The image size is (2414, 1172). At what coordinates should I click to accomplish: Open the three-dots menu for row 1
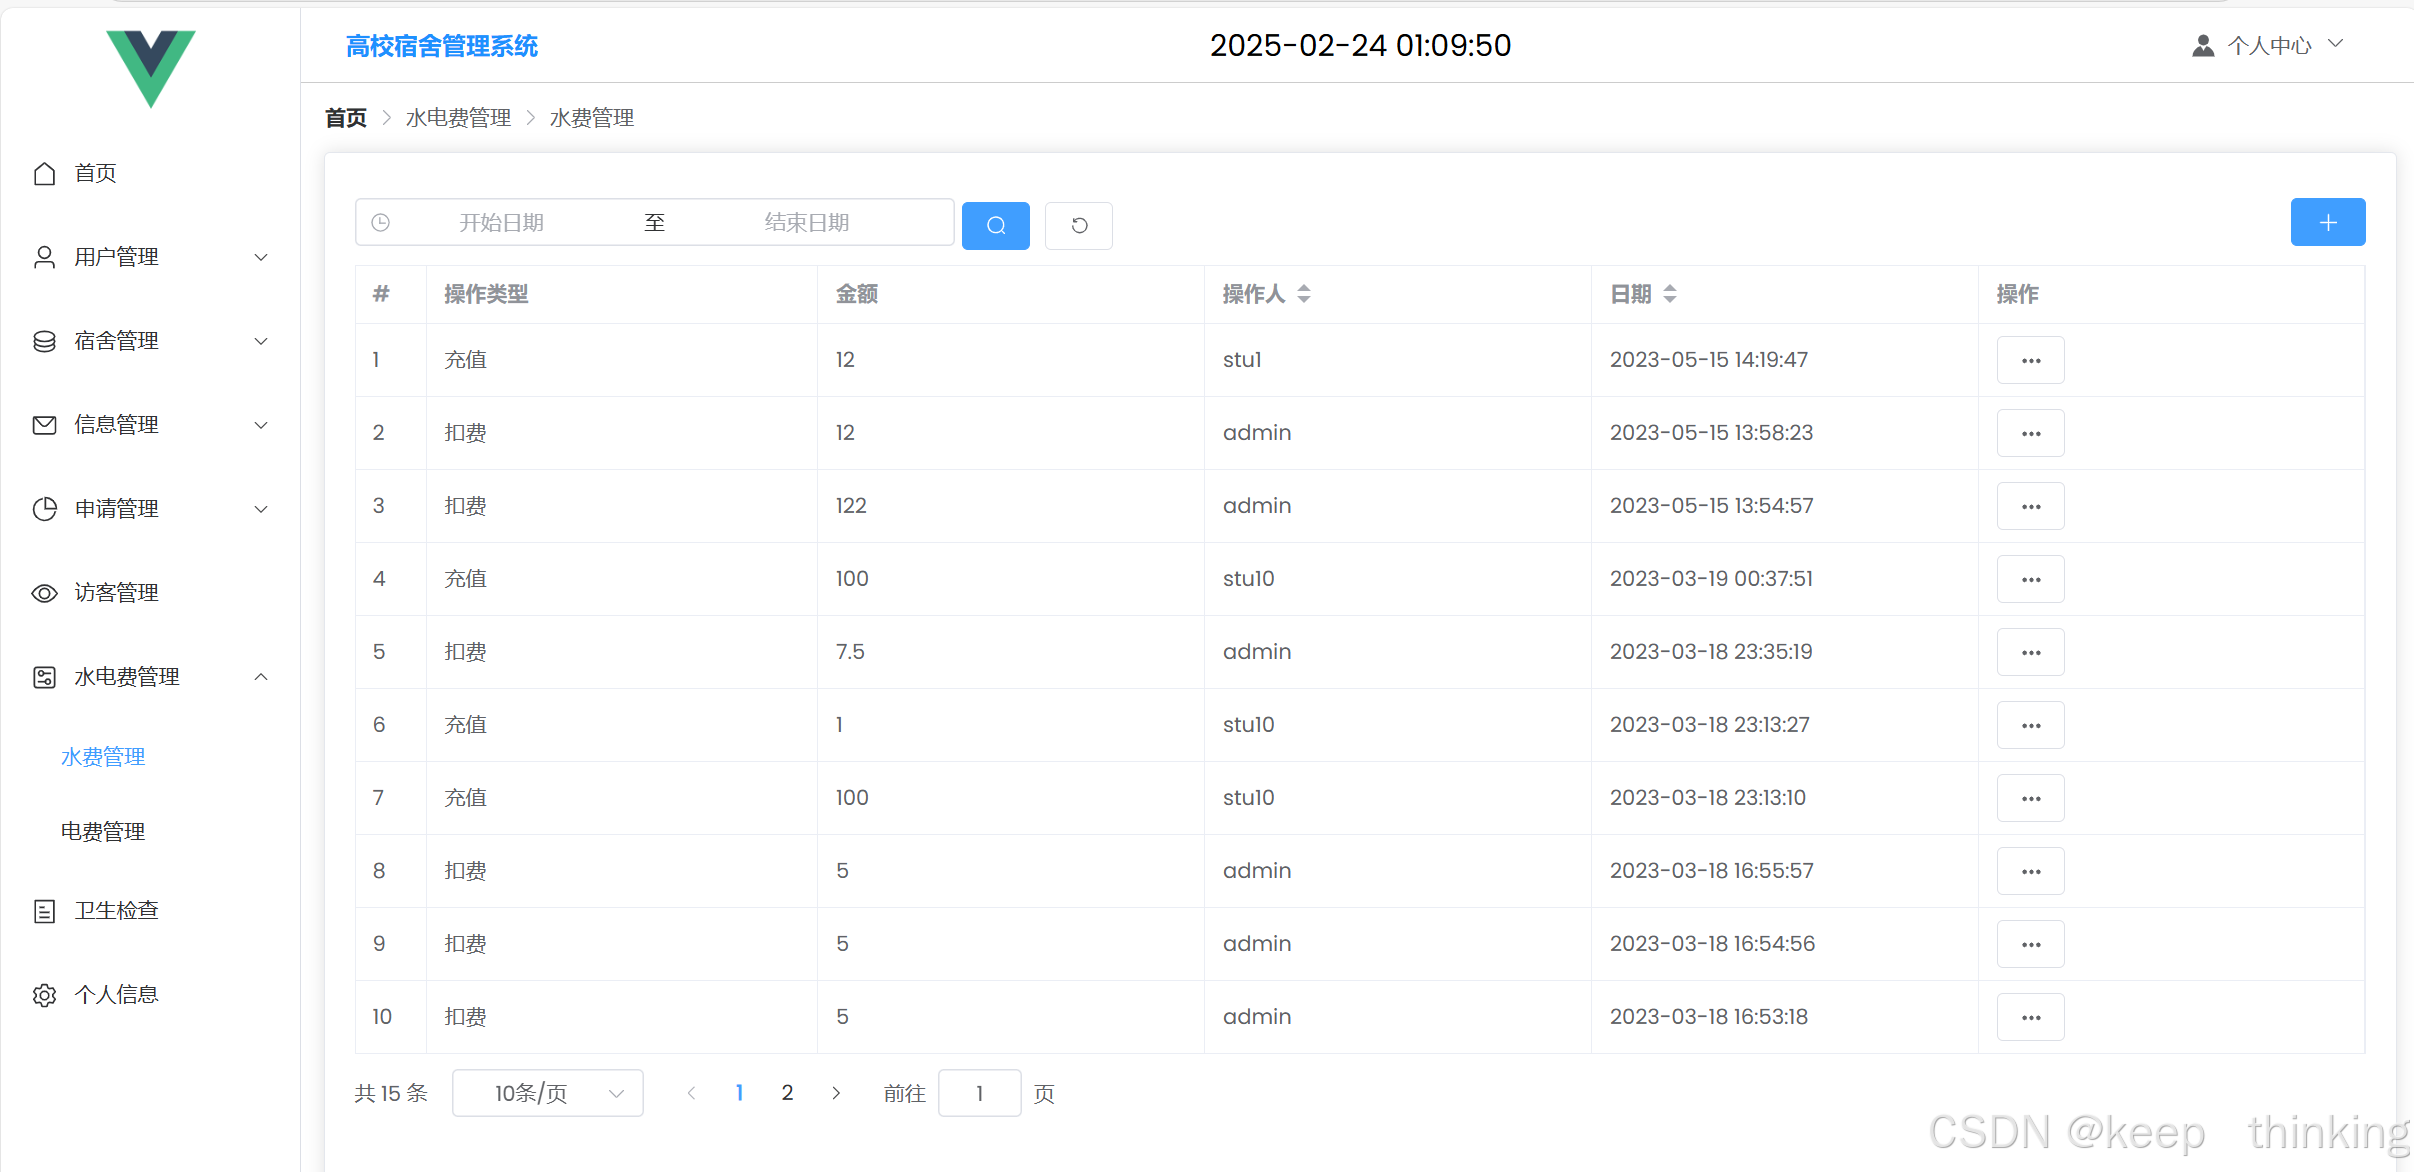[x=2030, y=360]
